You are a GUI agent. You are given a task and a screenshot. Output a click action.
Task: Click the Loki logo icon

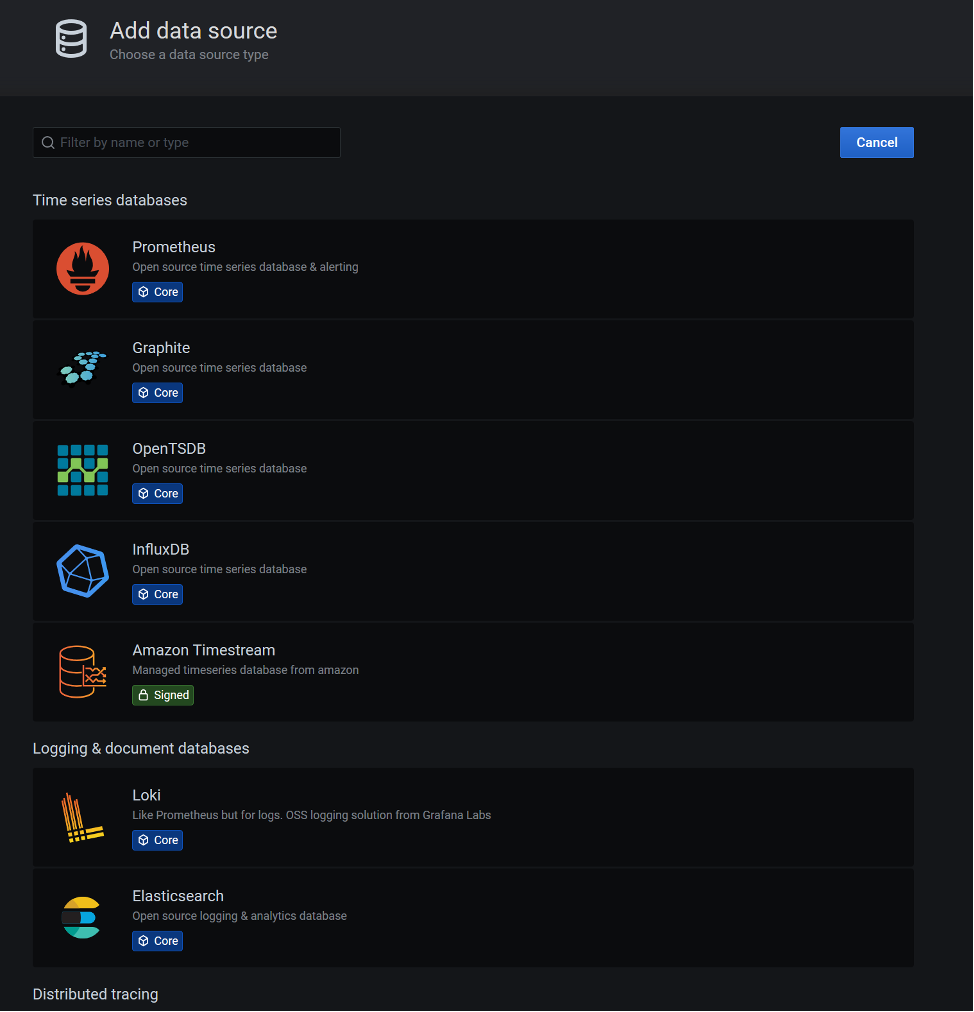point(83,817)
